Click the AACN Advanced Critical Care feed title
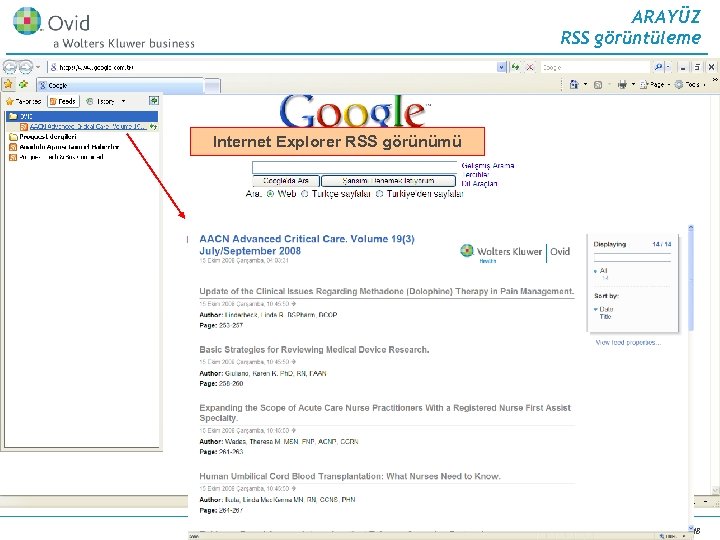720x540 pixels. (307, 245)
